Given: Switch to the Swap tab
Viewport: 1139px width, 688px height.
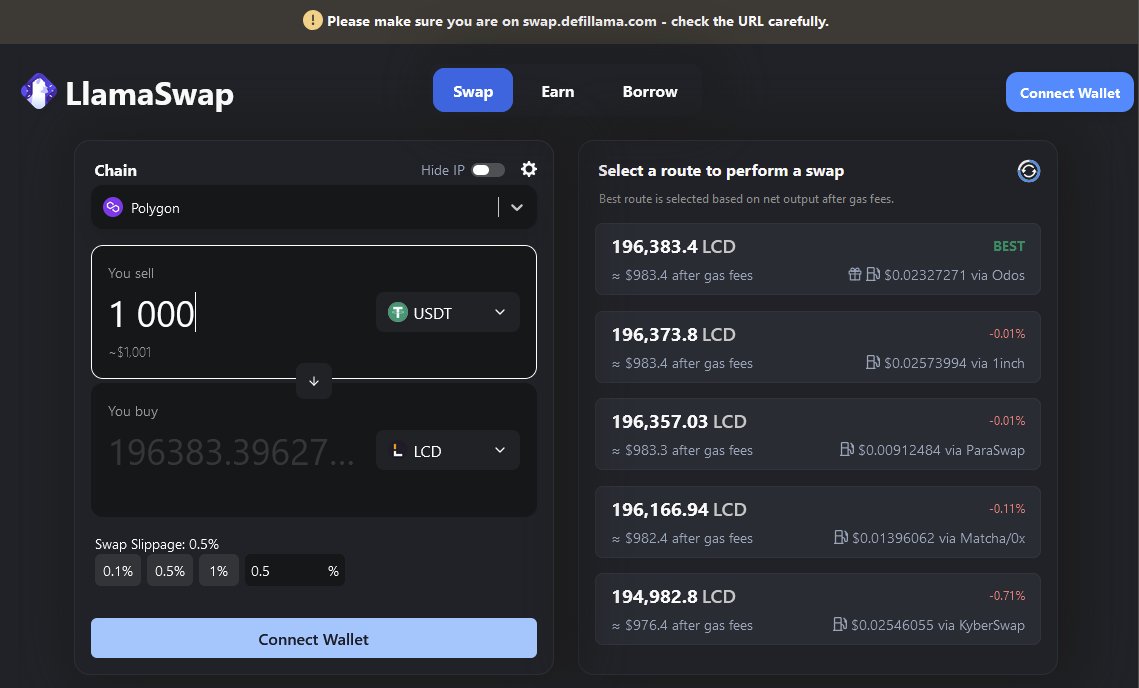Looking at the screenshot, I should point(473,91).
